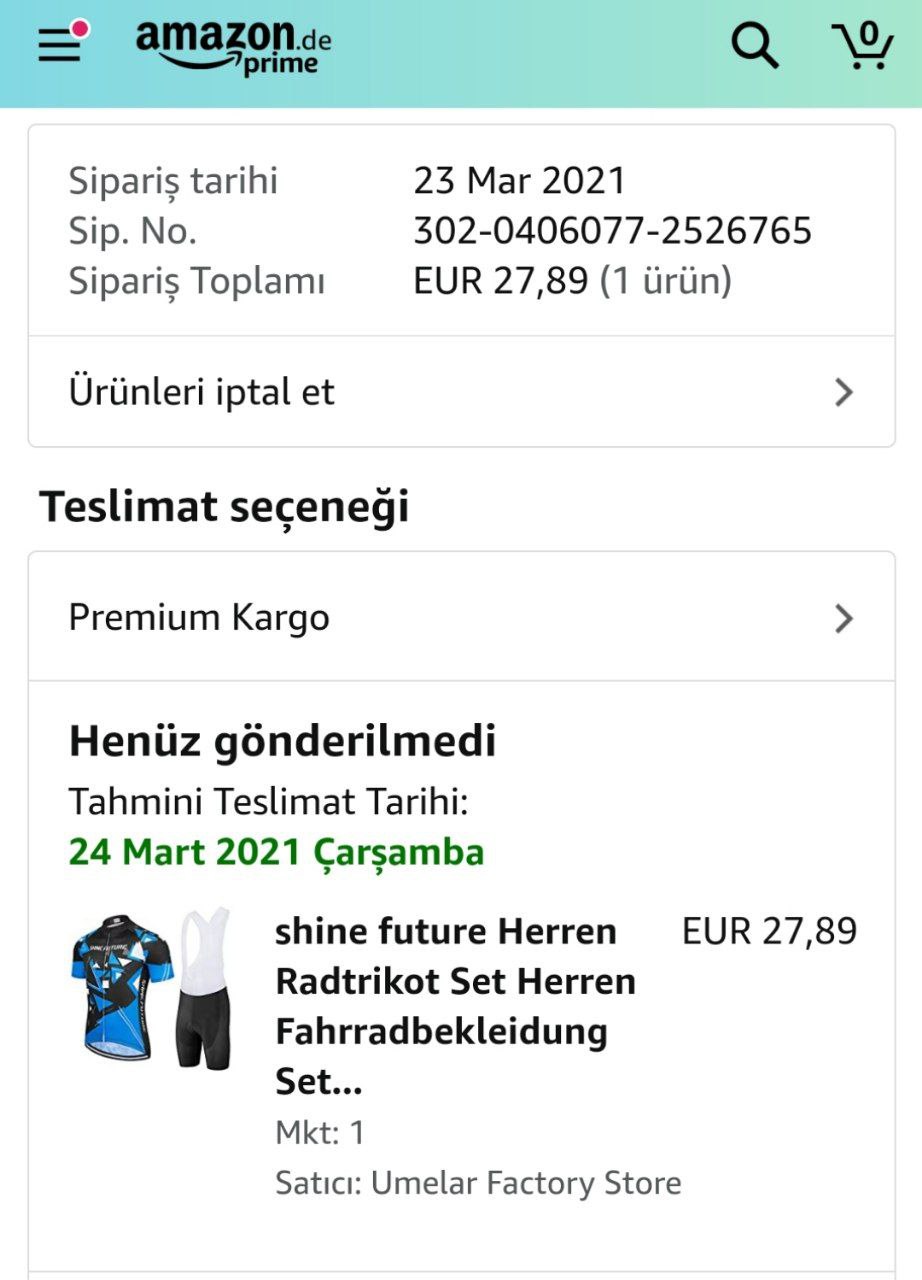Click the red notification dot on the menu
Image resolution: width=922 pixels, height=1280 pixels.
pos(80,29)
